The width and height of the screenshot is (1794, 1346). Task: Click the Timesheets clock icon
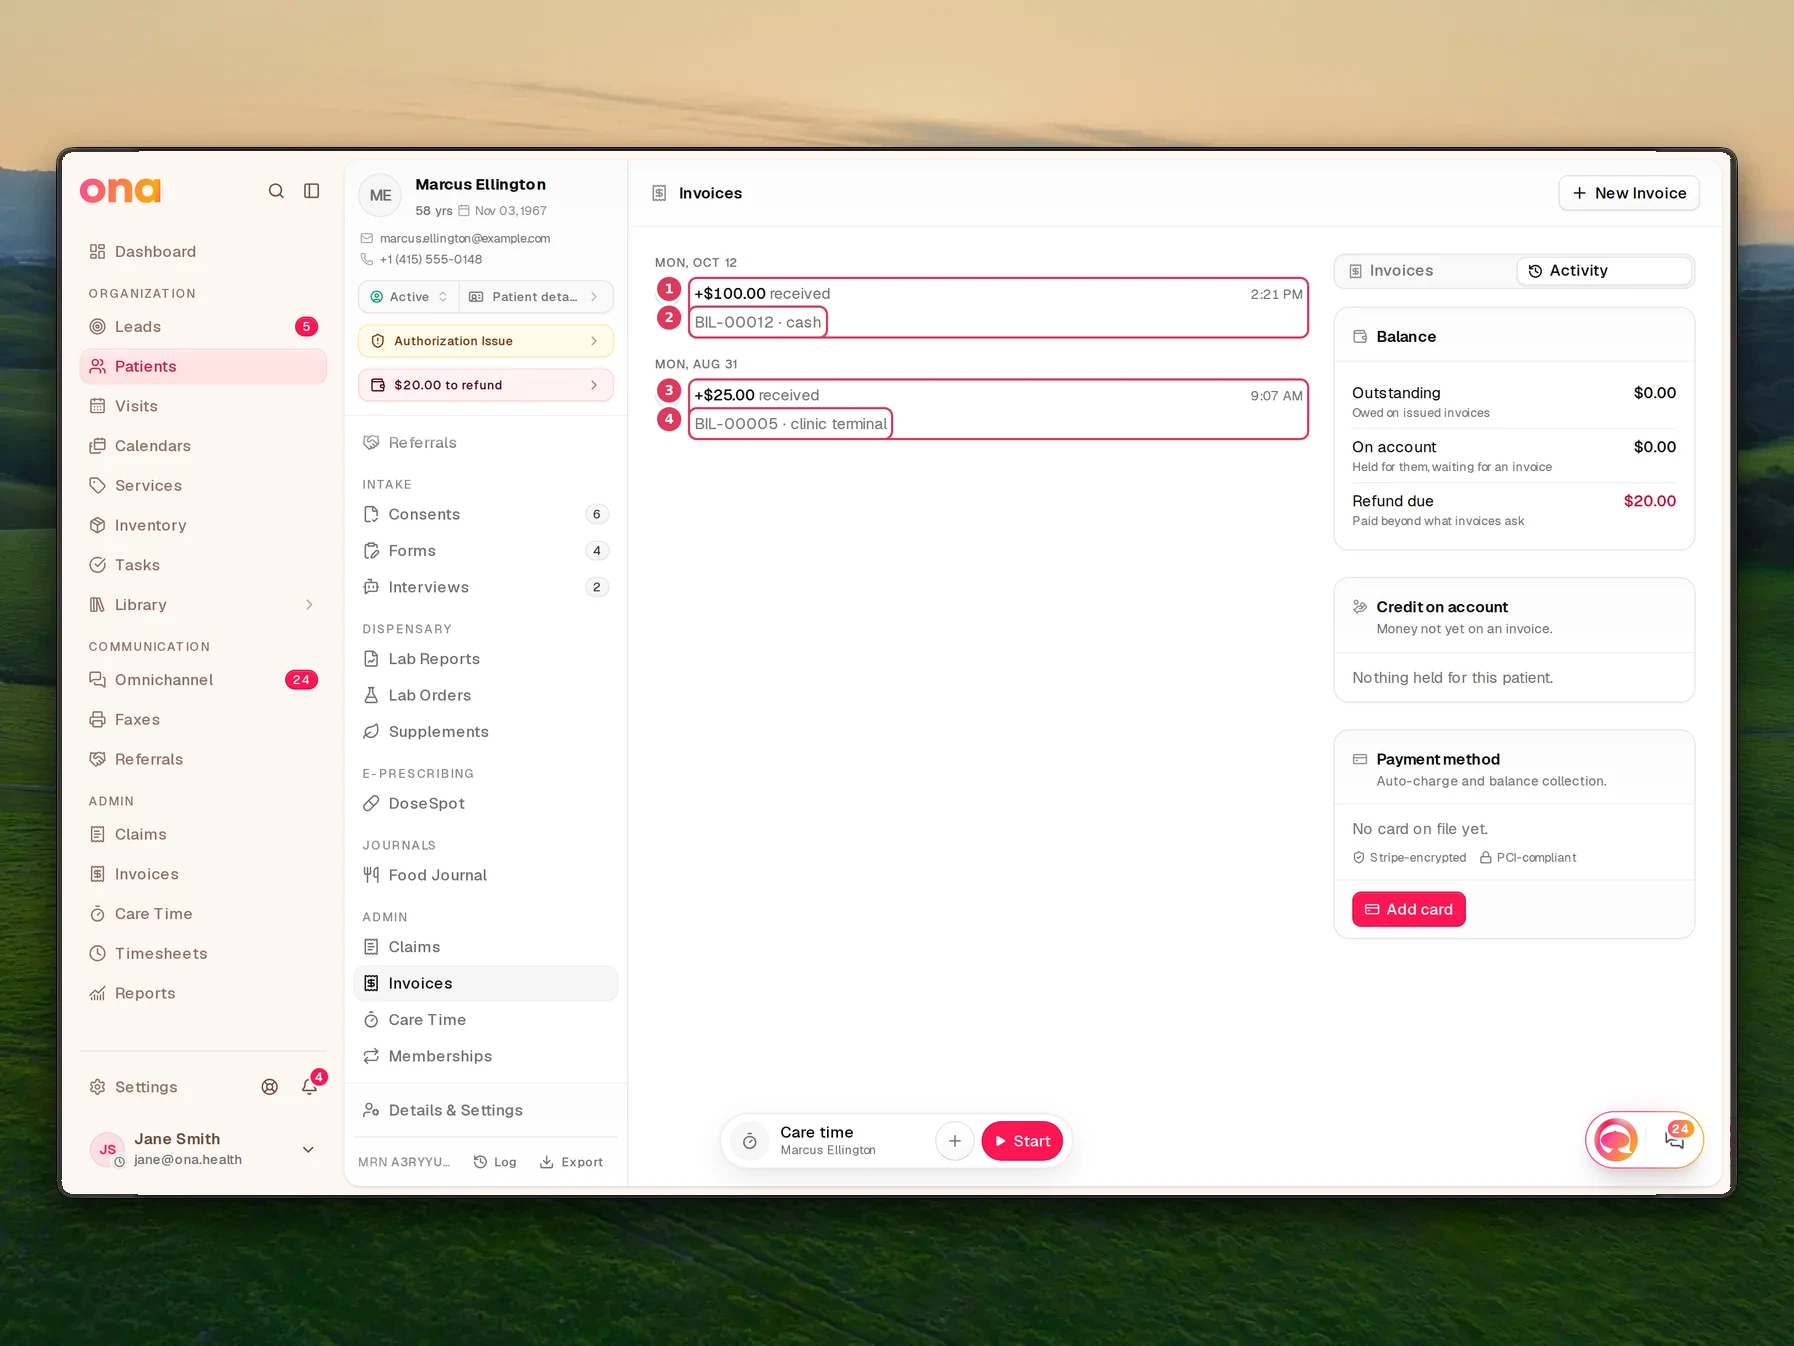tap(97, 954)
